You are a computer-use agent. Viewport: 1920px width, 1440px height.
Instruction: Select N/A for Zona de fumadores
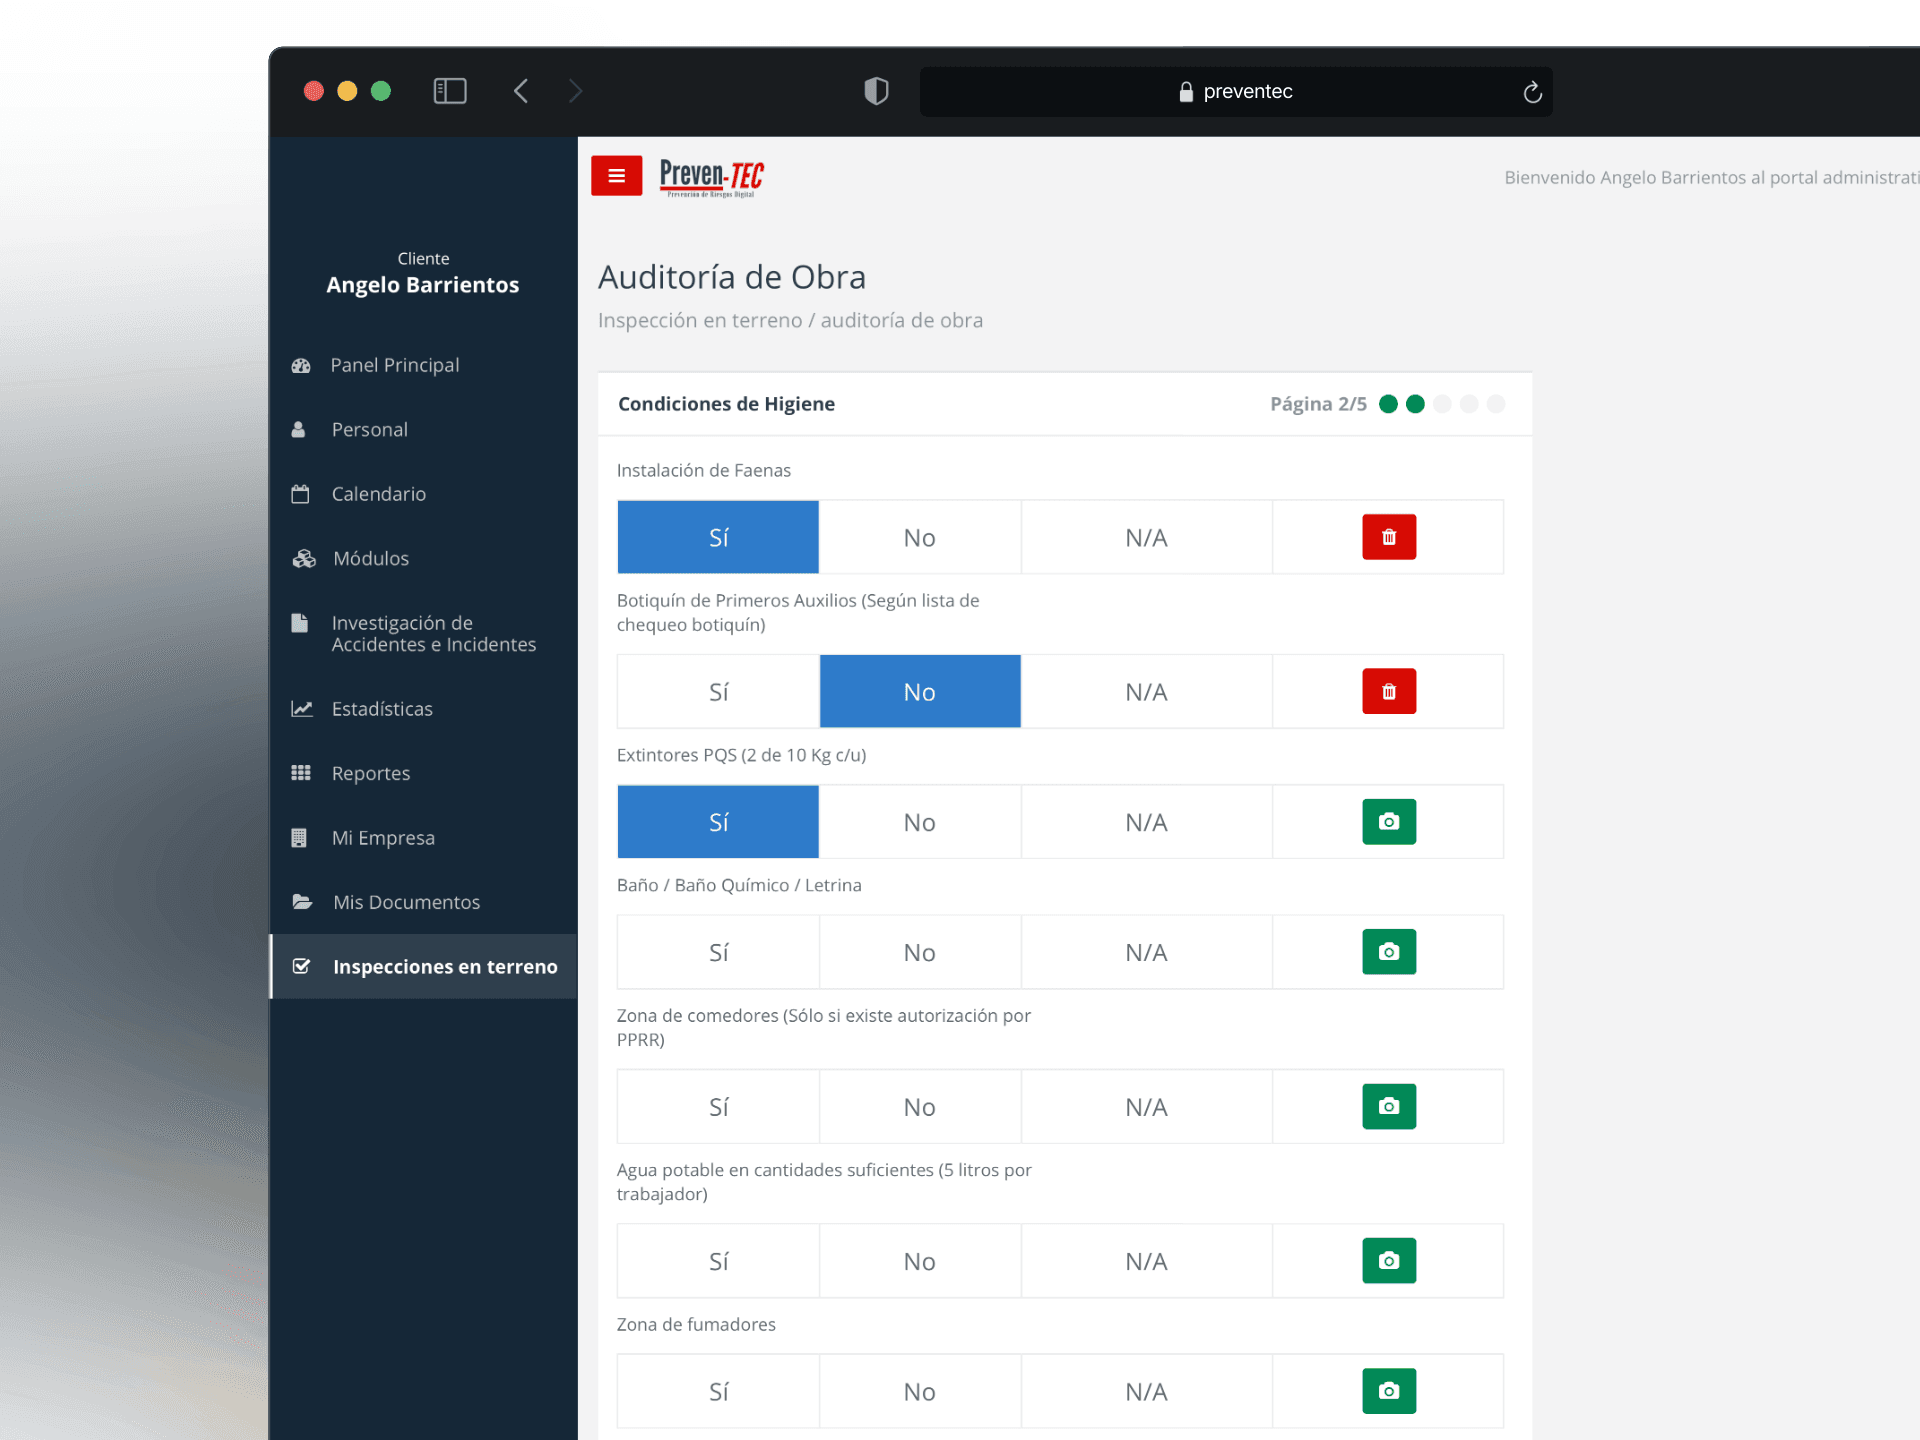[1146, 1391]
